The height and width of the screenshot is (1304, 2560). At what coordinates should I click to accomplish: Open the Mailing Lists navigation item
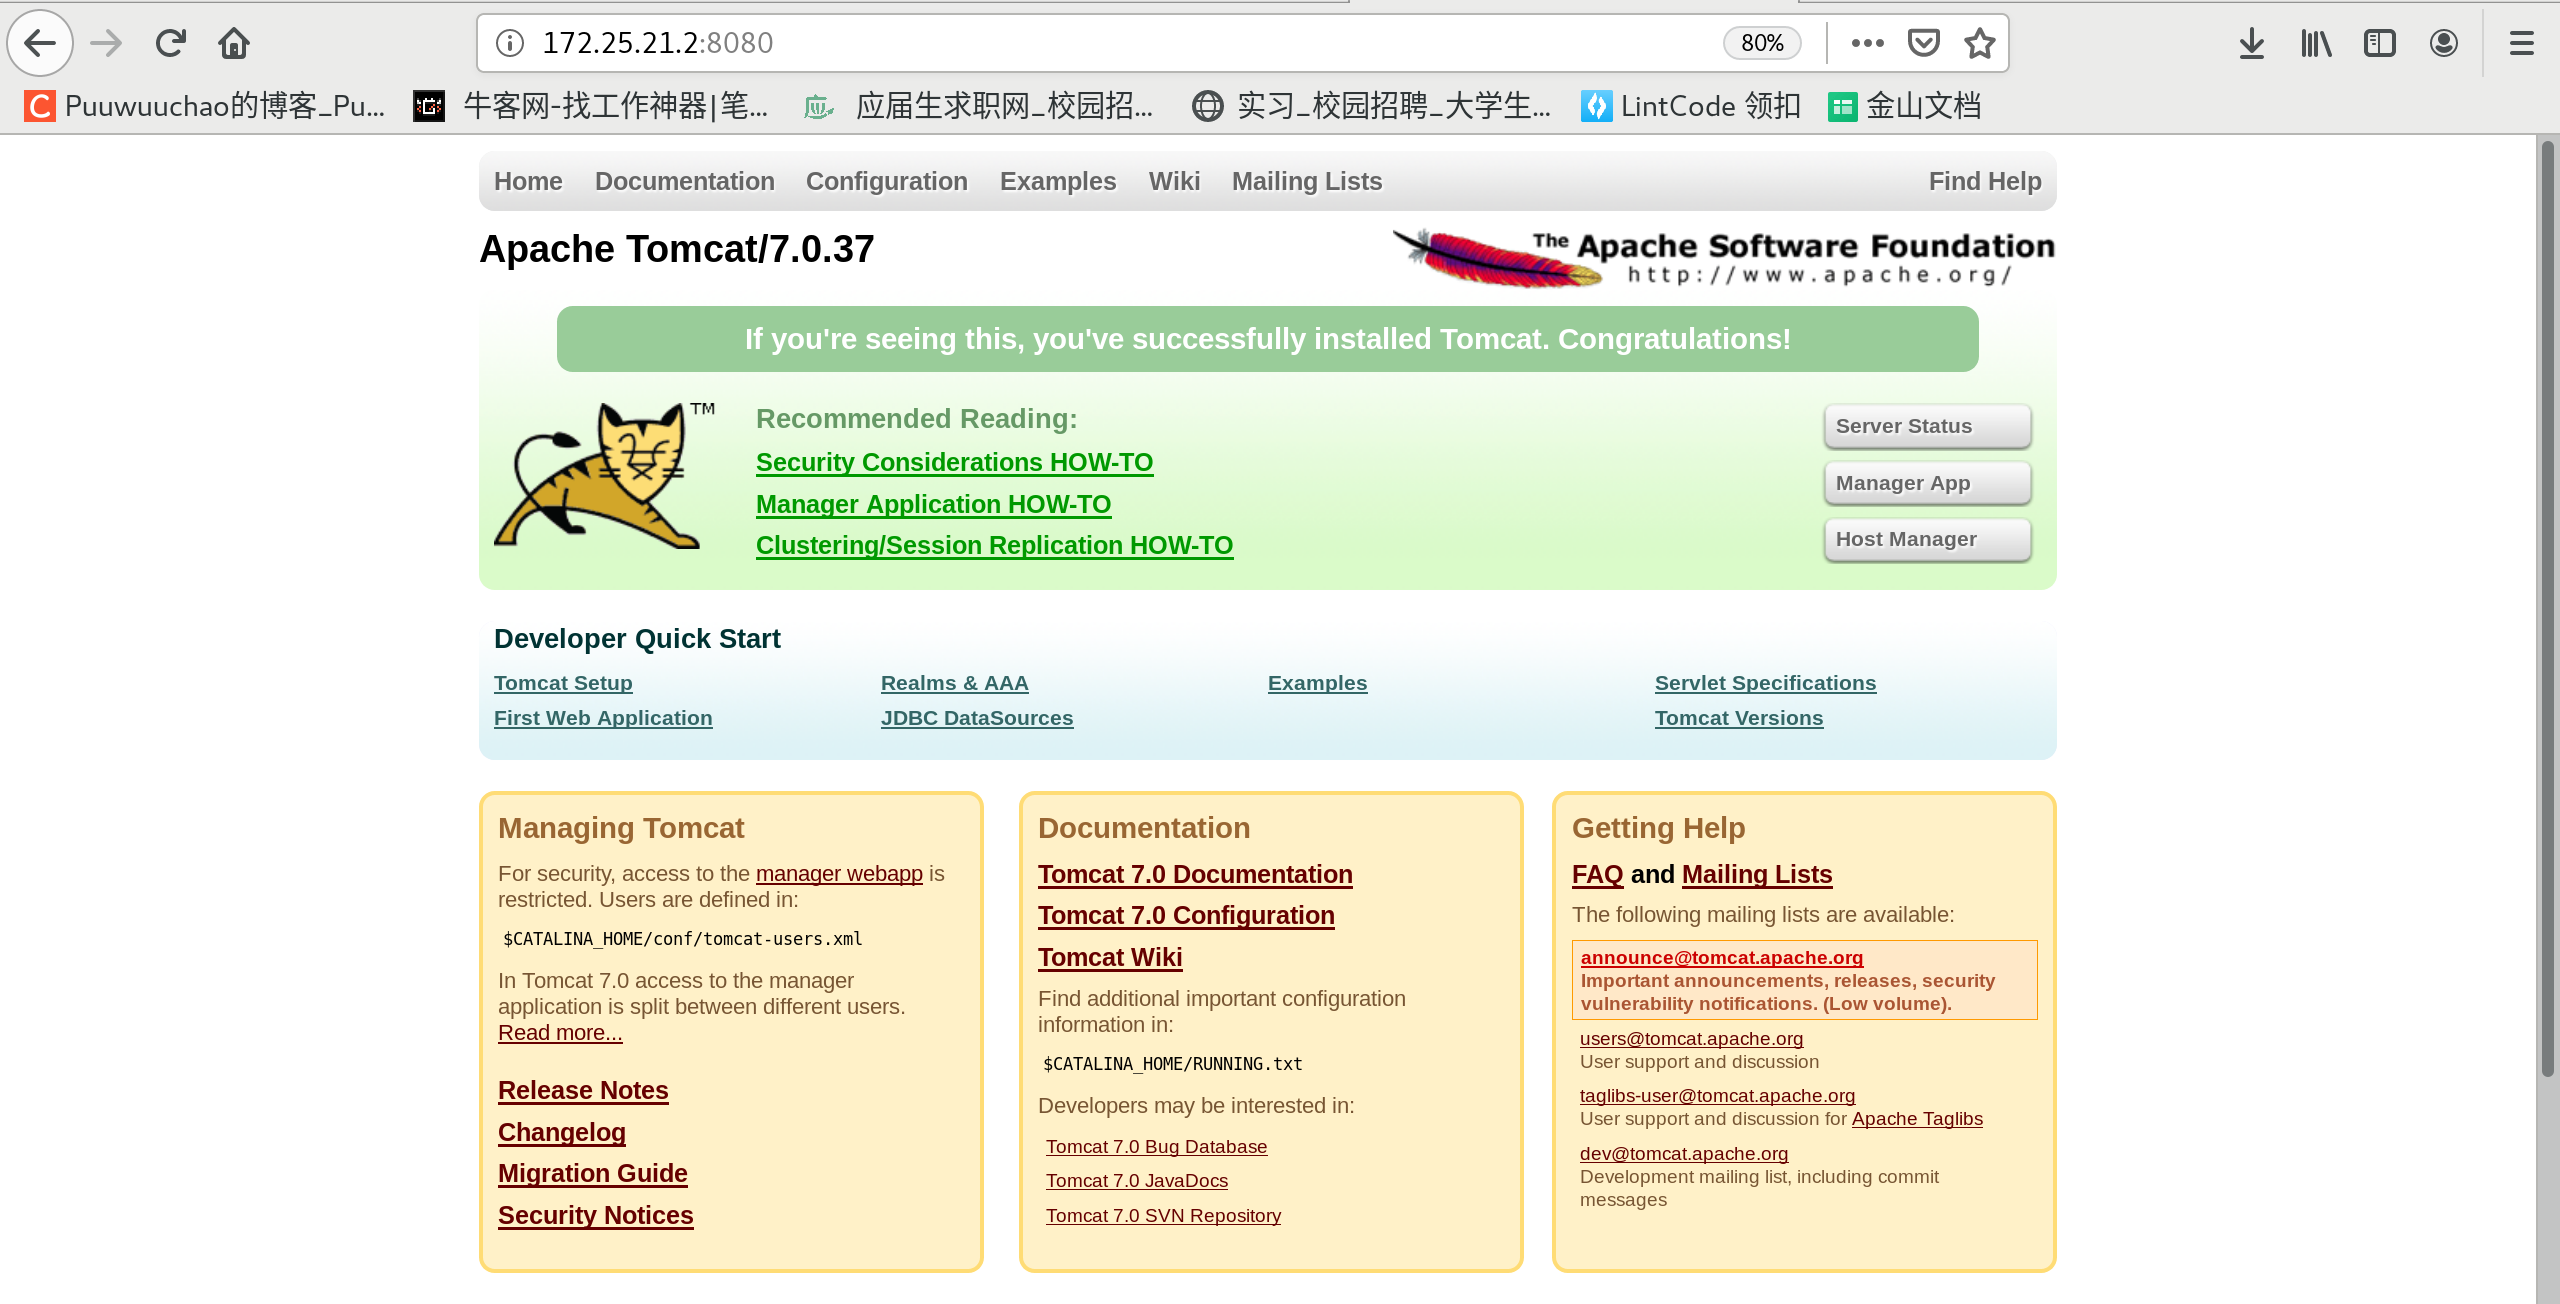tap(1307, 181)
